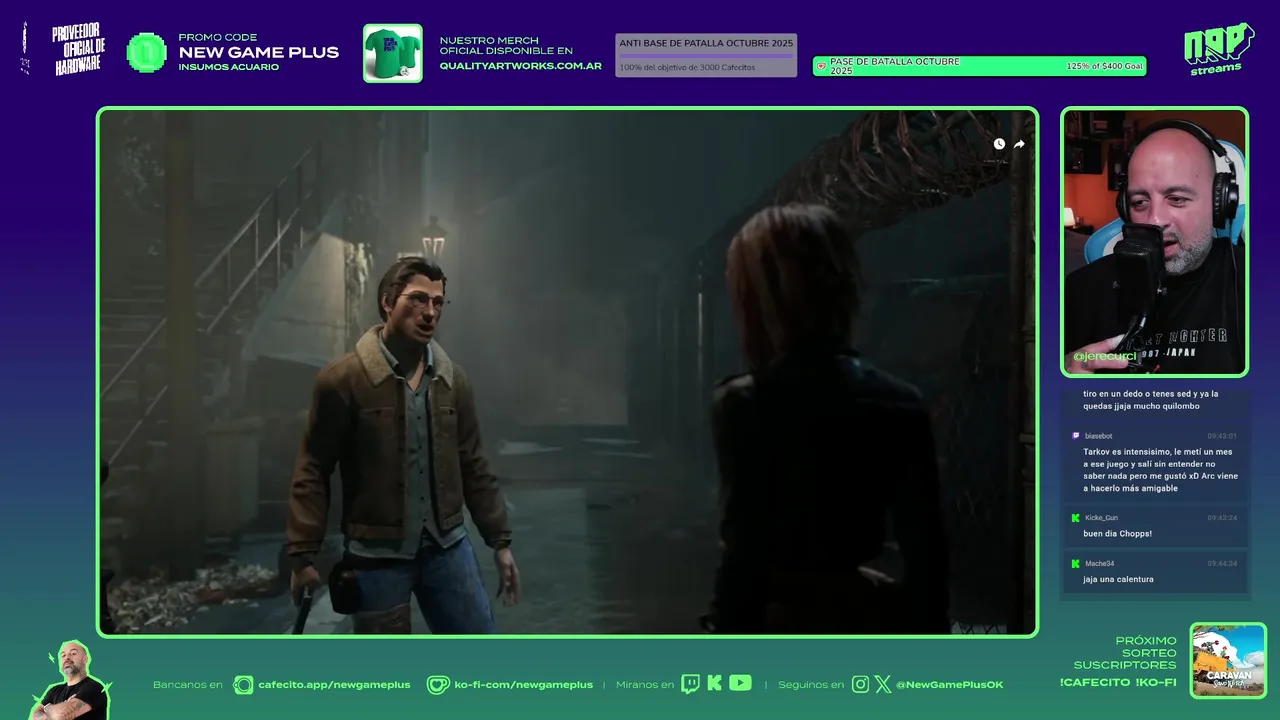The image size is (1280, 720).
Task: Click the Pase de Batalla Octubre progress bar
Action: coord(979,67)
